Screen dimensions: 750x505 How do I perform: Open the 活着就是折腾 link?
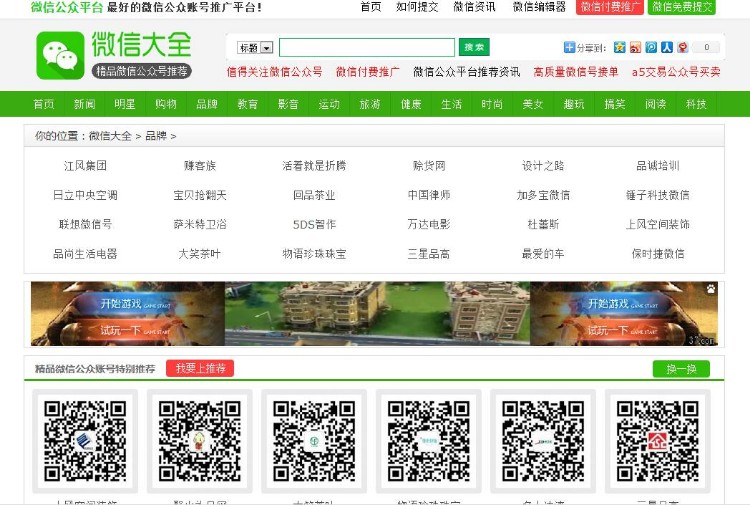(314, 166)
